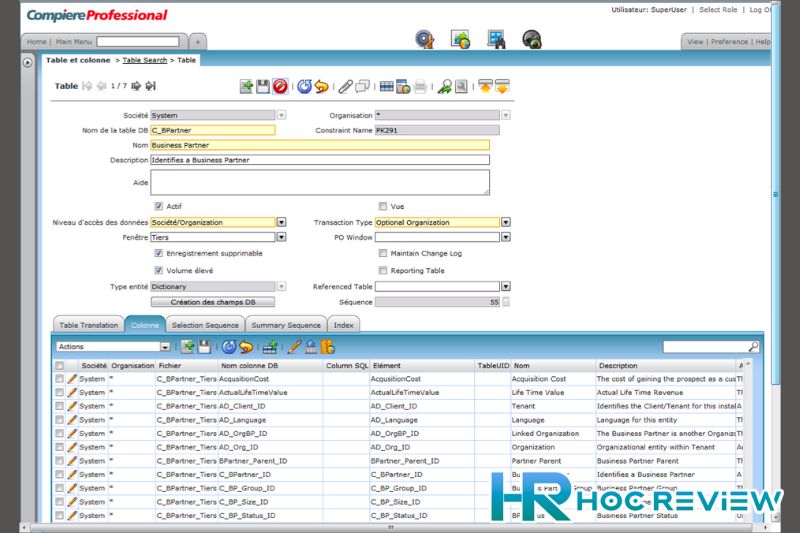Click the zoom across document icon
Image resolution: width=800 pixels, height=533 pixels.
point(461,86)
